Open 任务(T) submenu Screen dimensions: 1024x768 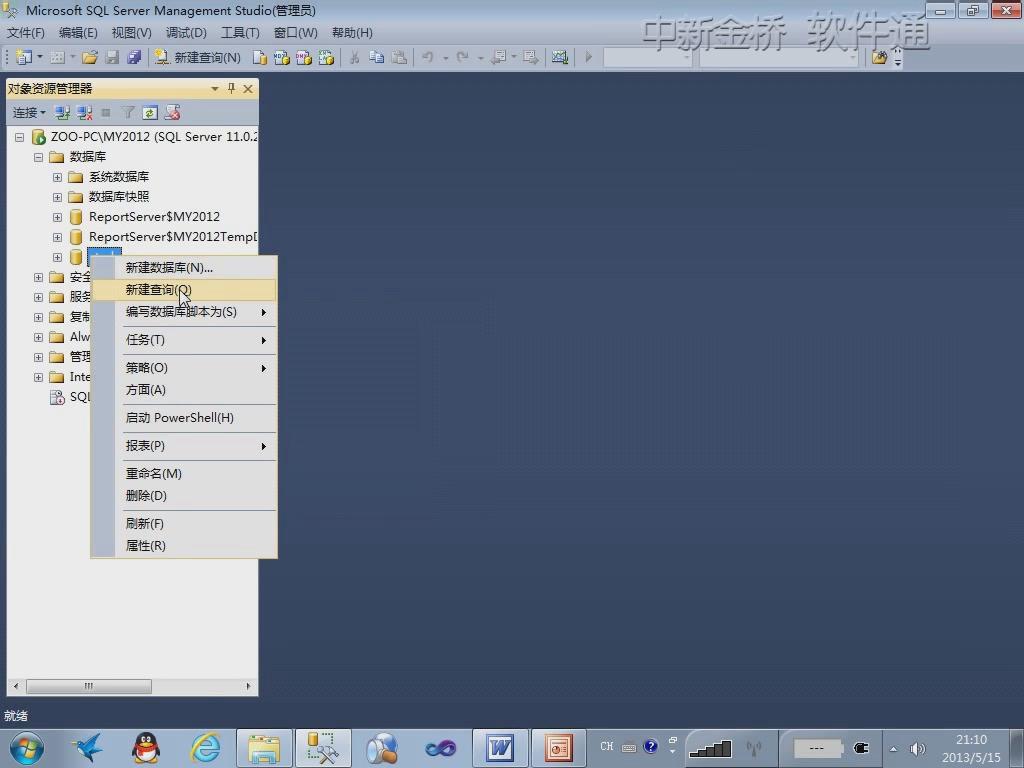pyautogui.click(x=184, y=340)
